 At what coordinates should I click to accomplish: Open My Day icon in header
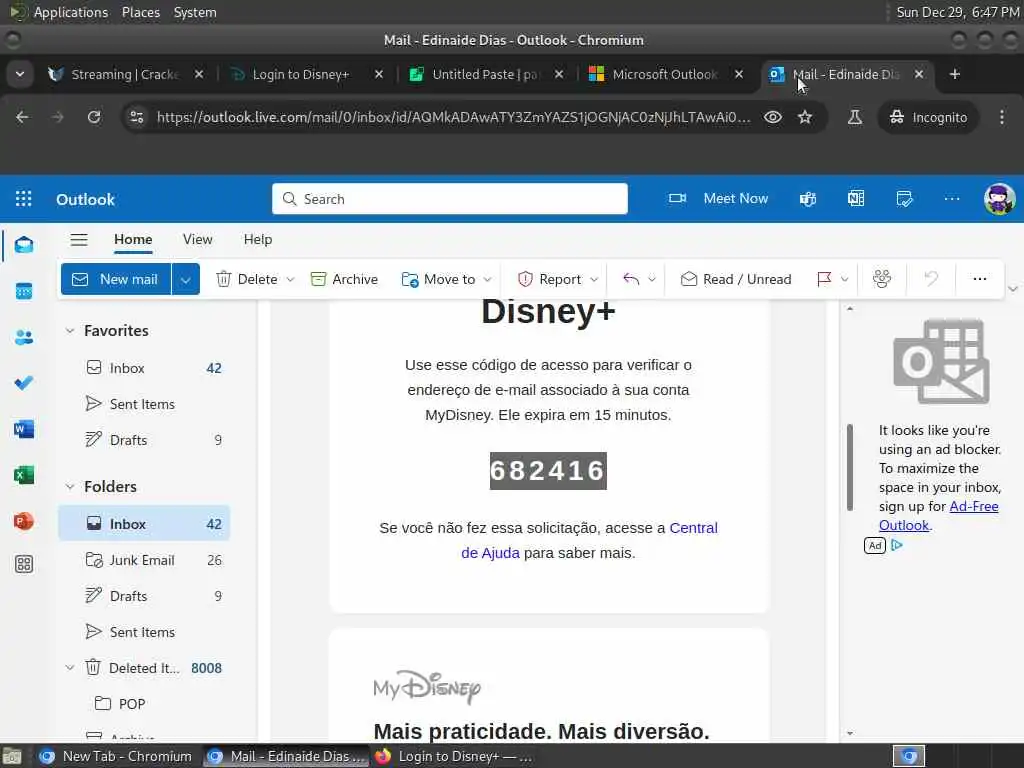click(x=904, y=199)
